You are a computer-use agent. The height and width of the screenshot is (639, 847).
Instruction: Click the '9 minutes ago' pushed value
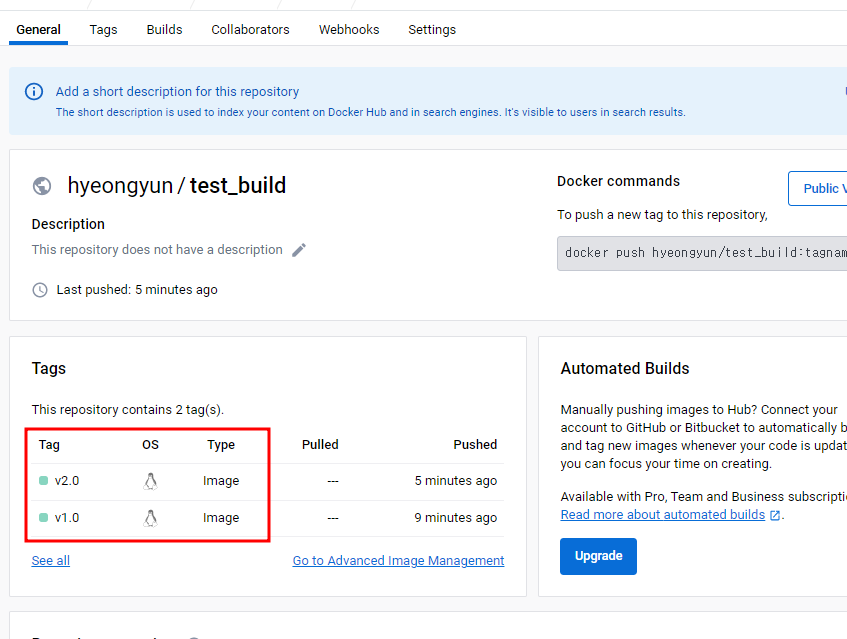[455, 517]
